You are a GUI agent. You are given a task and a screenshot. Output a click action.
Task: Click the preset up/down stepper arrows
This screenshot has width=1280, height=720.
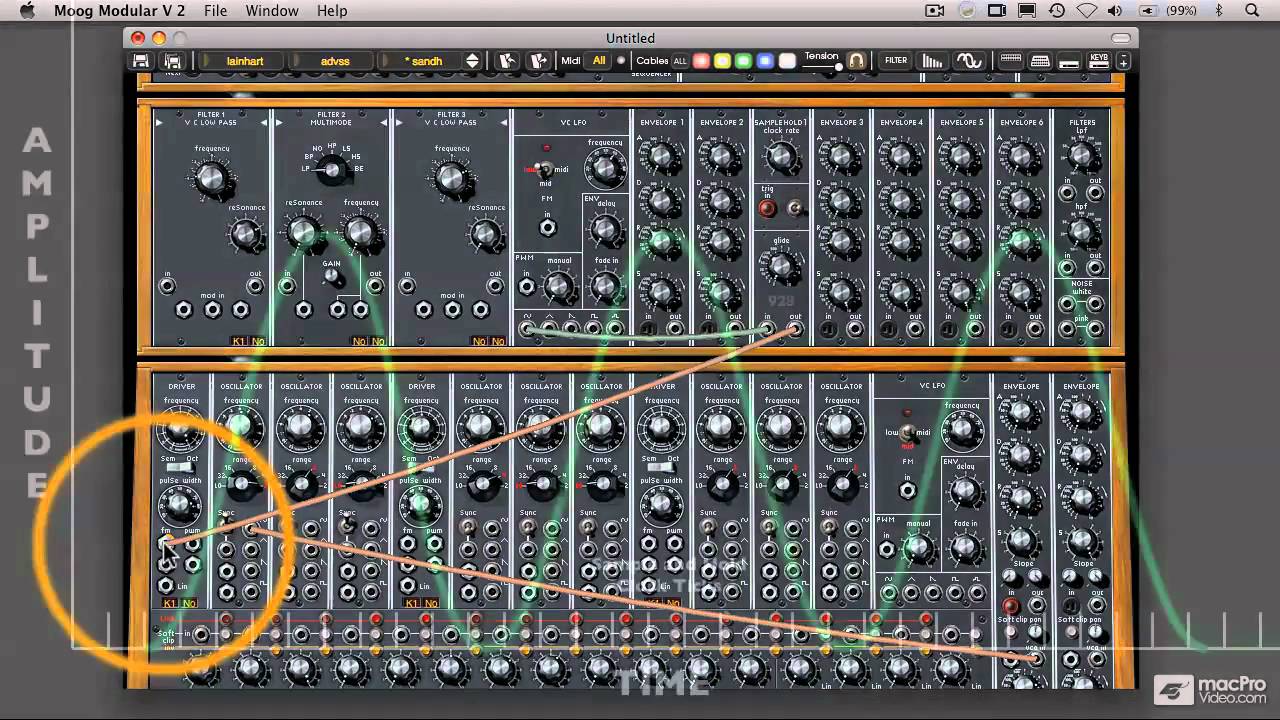(472, 61)
